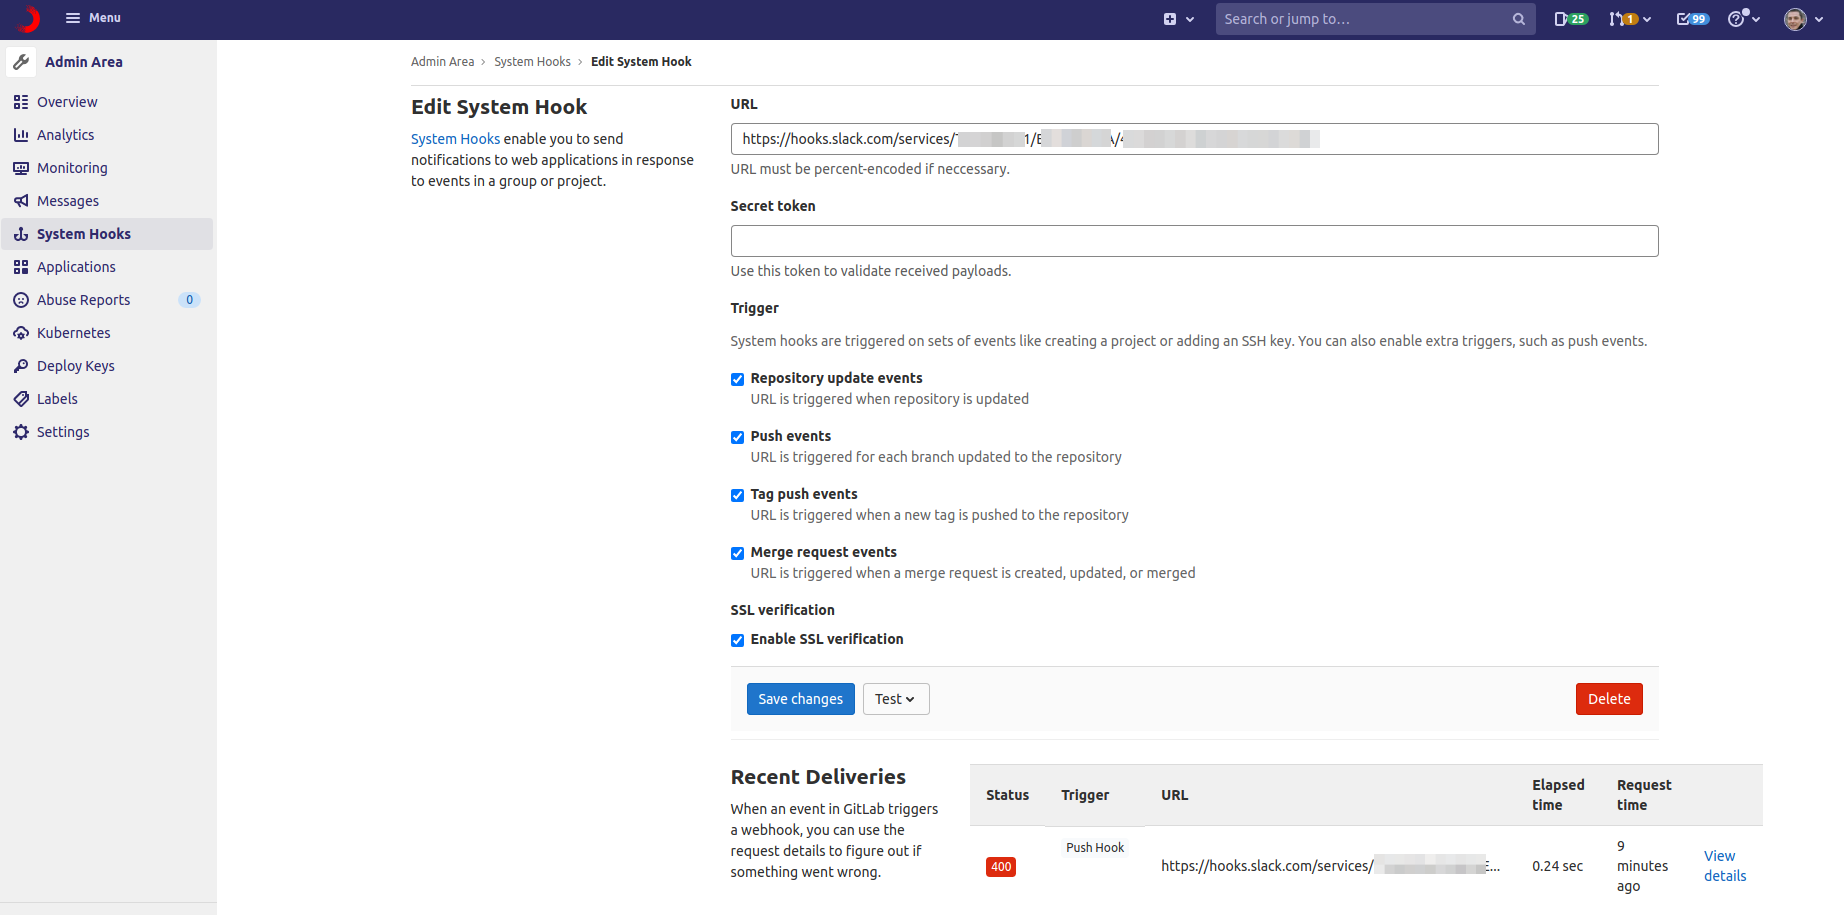Viewport: 1844px width, 915px height.
Task: Click Settings gear icon in sidebar
Action: pyautogui.click(x=21, y=432)
